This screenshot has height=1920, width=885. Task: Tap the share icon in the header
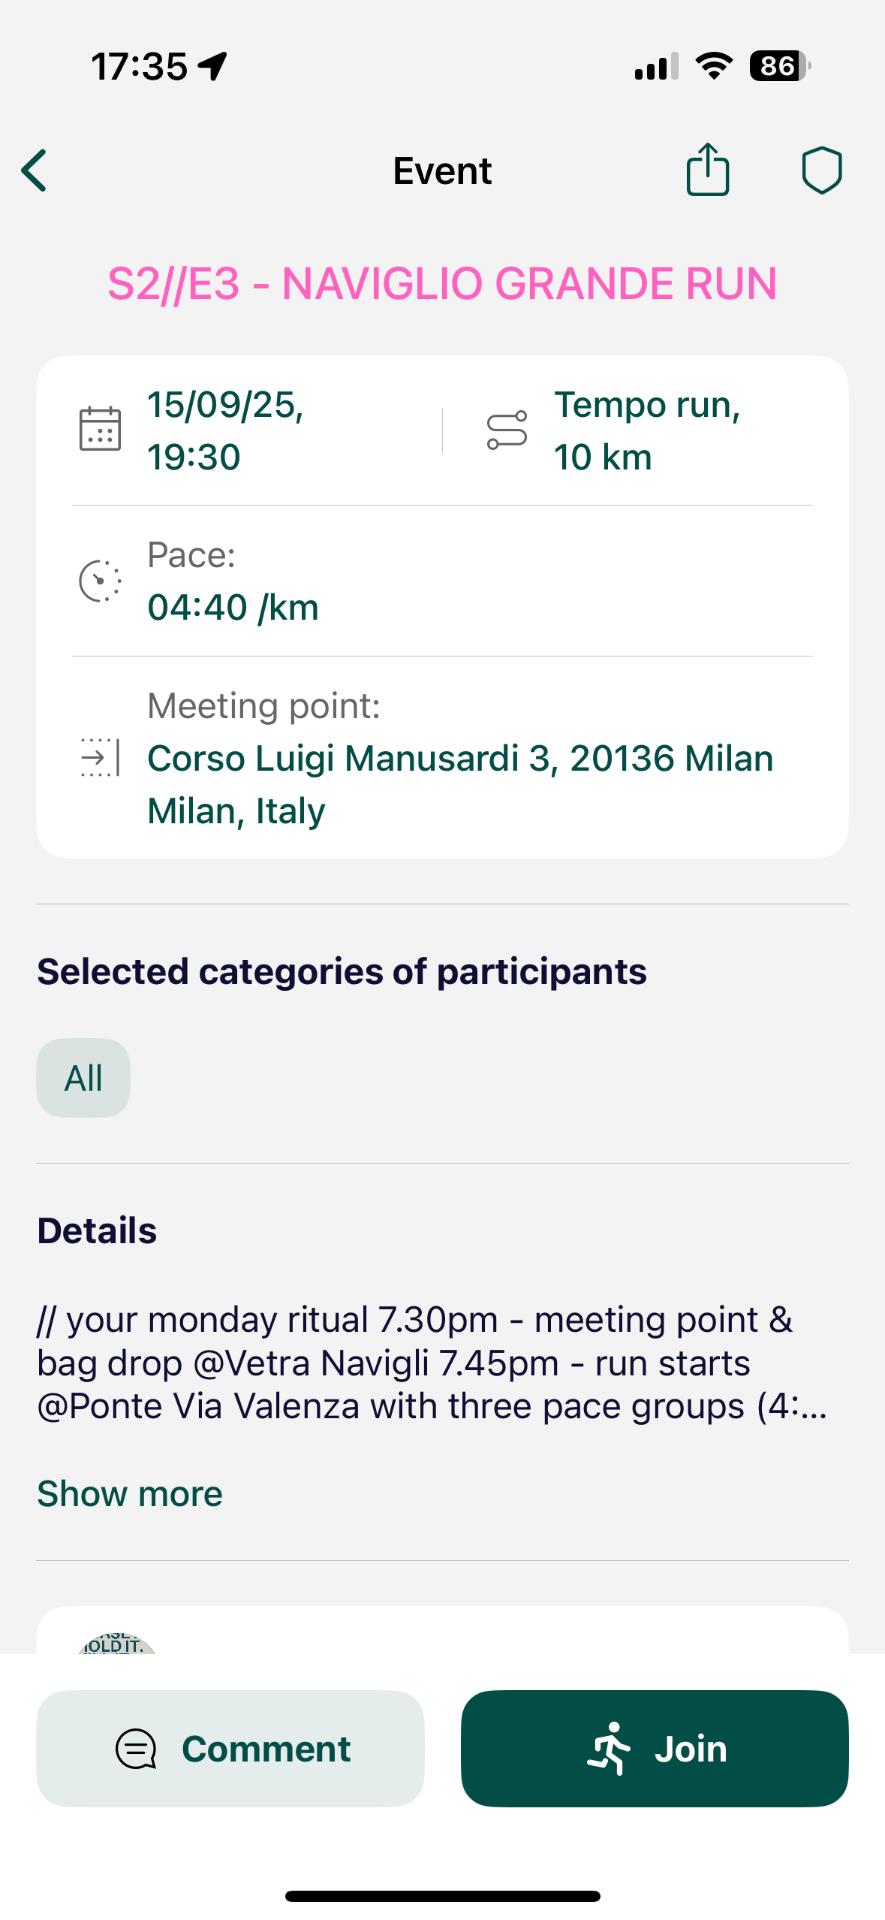click(x=707, y=170)
